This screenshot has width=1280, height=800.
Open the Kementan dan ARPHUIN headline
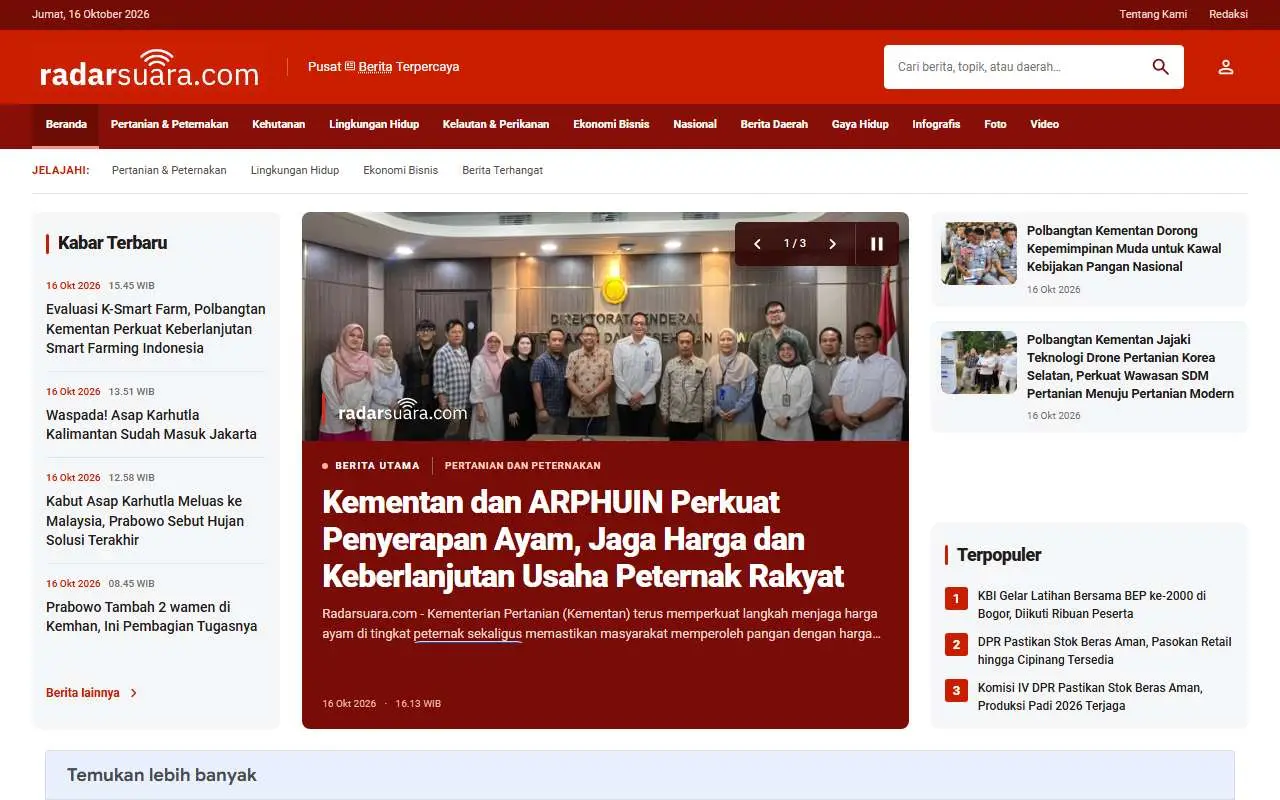click(x=583, y=539)
